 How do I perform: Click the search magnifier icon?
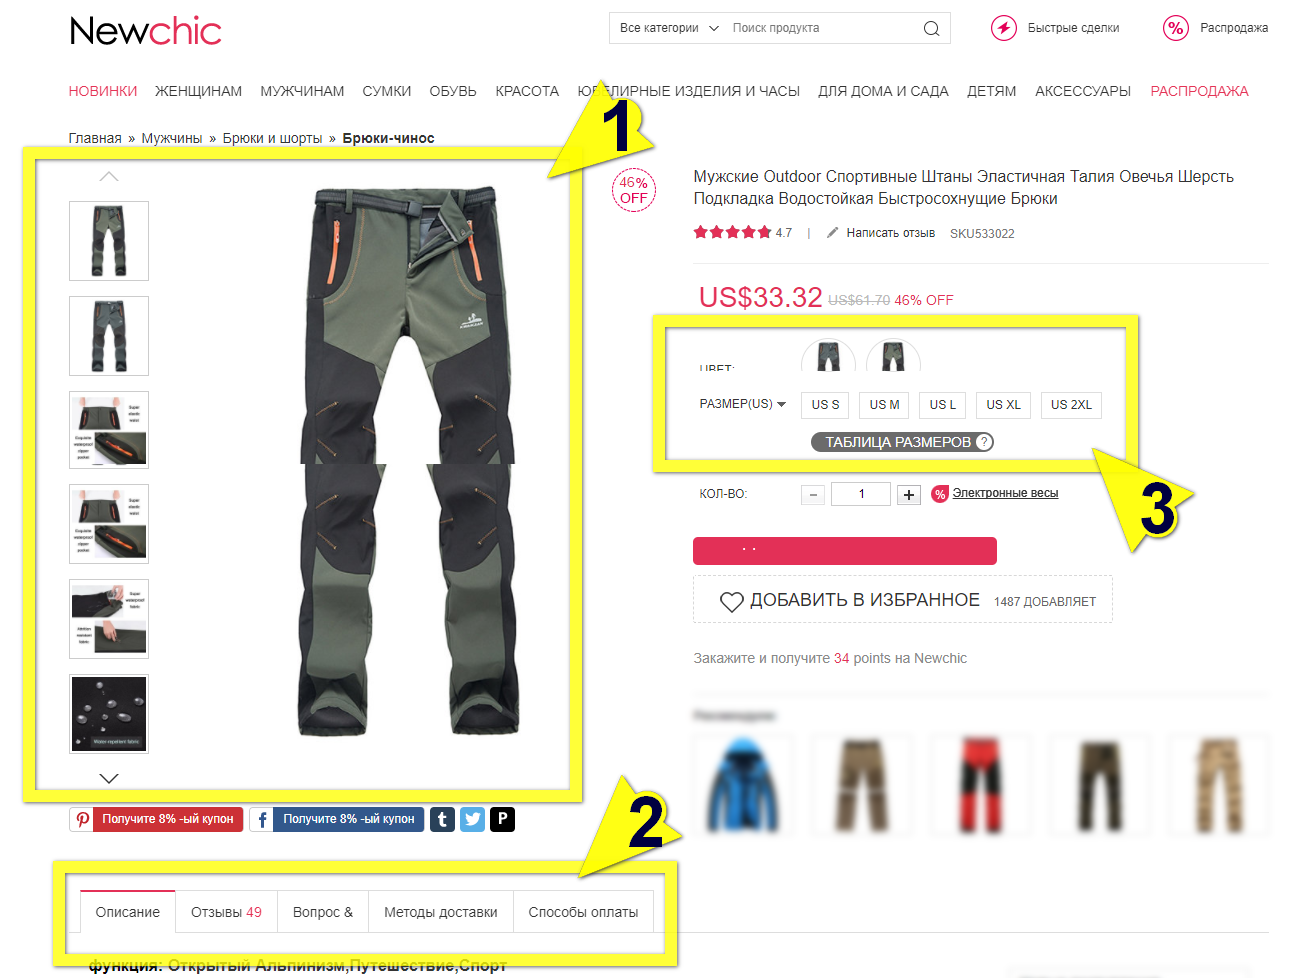tap(931, 28)
